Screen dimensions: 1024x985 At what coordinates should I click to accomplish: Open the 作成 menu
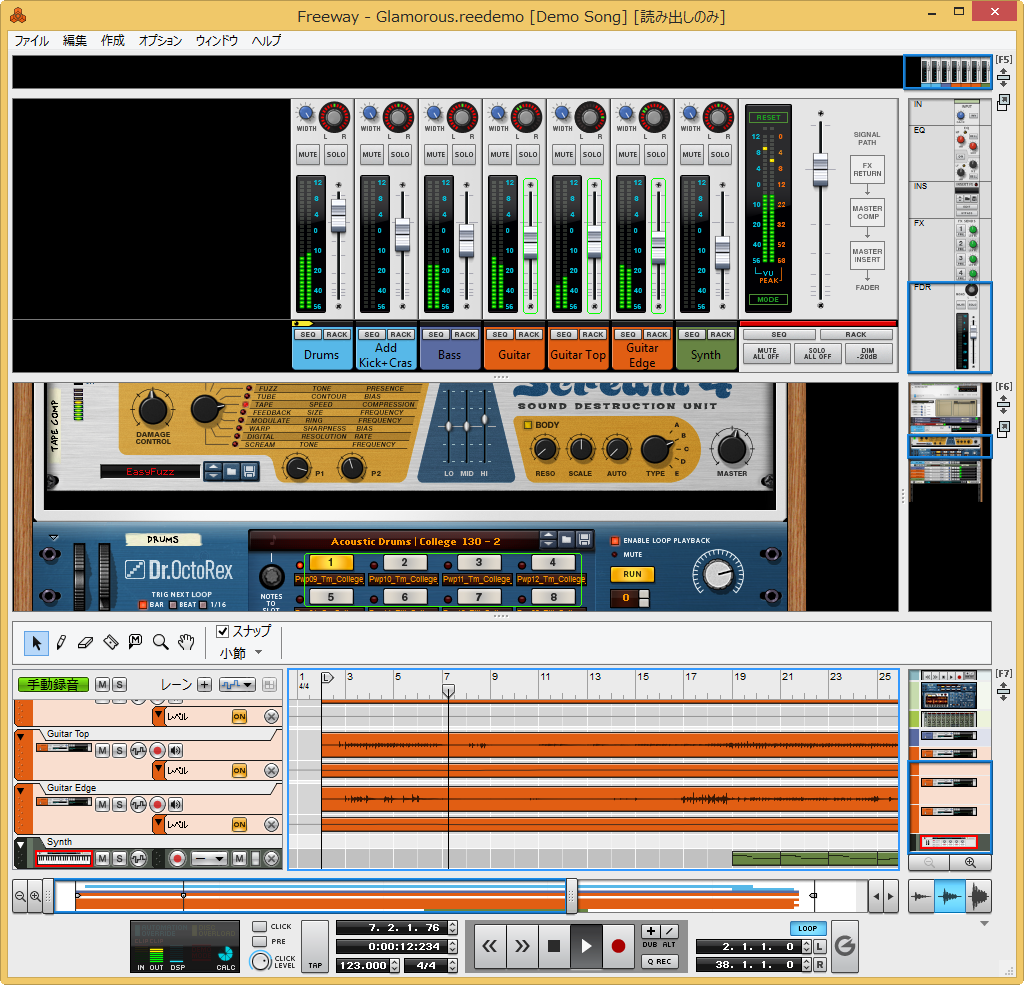tap(112, 40)
